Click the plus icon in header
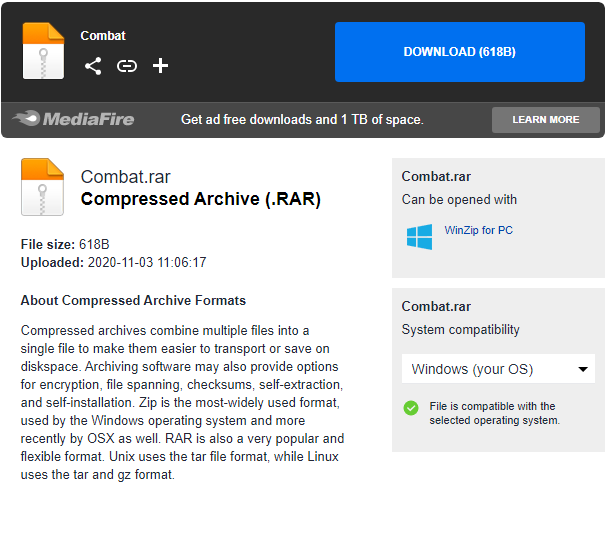This screenshot has height=546, width=606. (x=160, y=66)
